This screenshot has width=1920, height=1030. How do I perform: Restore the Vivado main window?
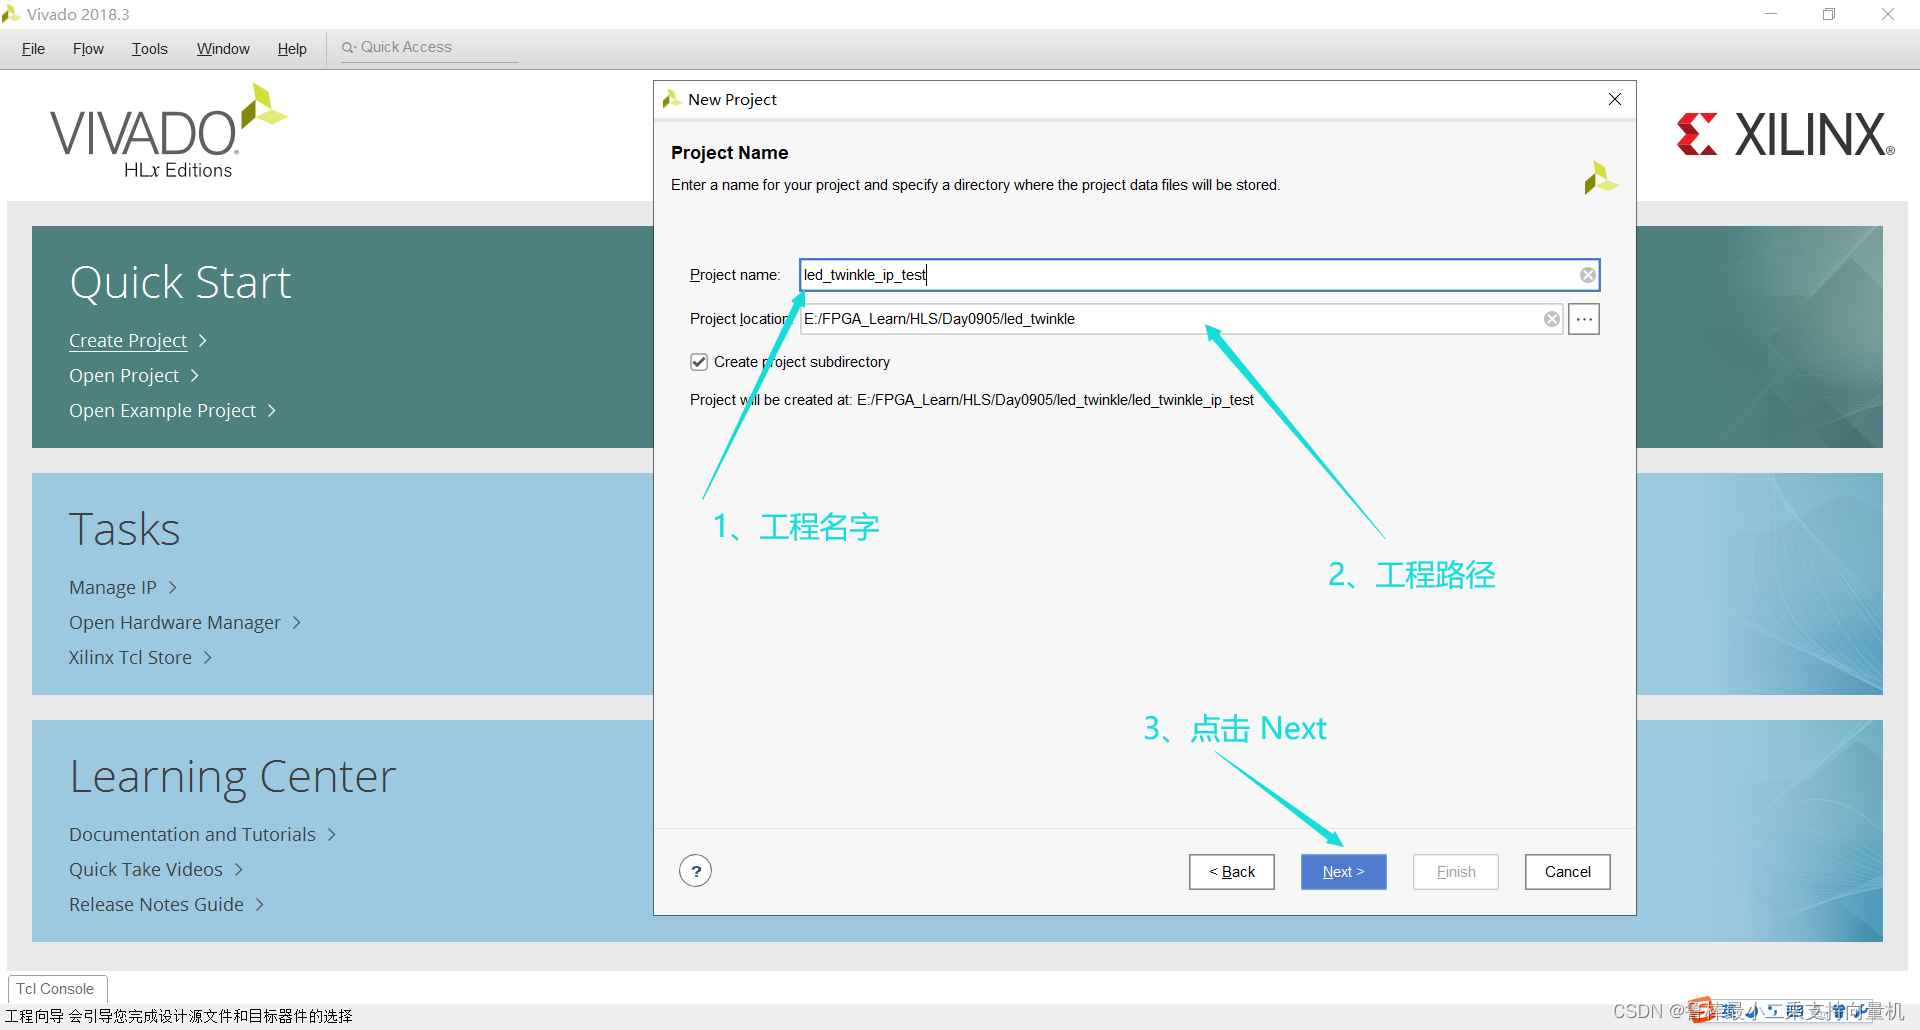[x=1829, y=14]
